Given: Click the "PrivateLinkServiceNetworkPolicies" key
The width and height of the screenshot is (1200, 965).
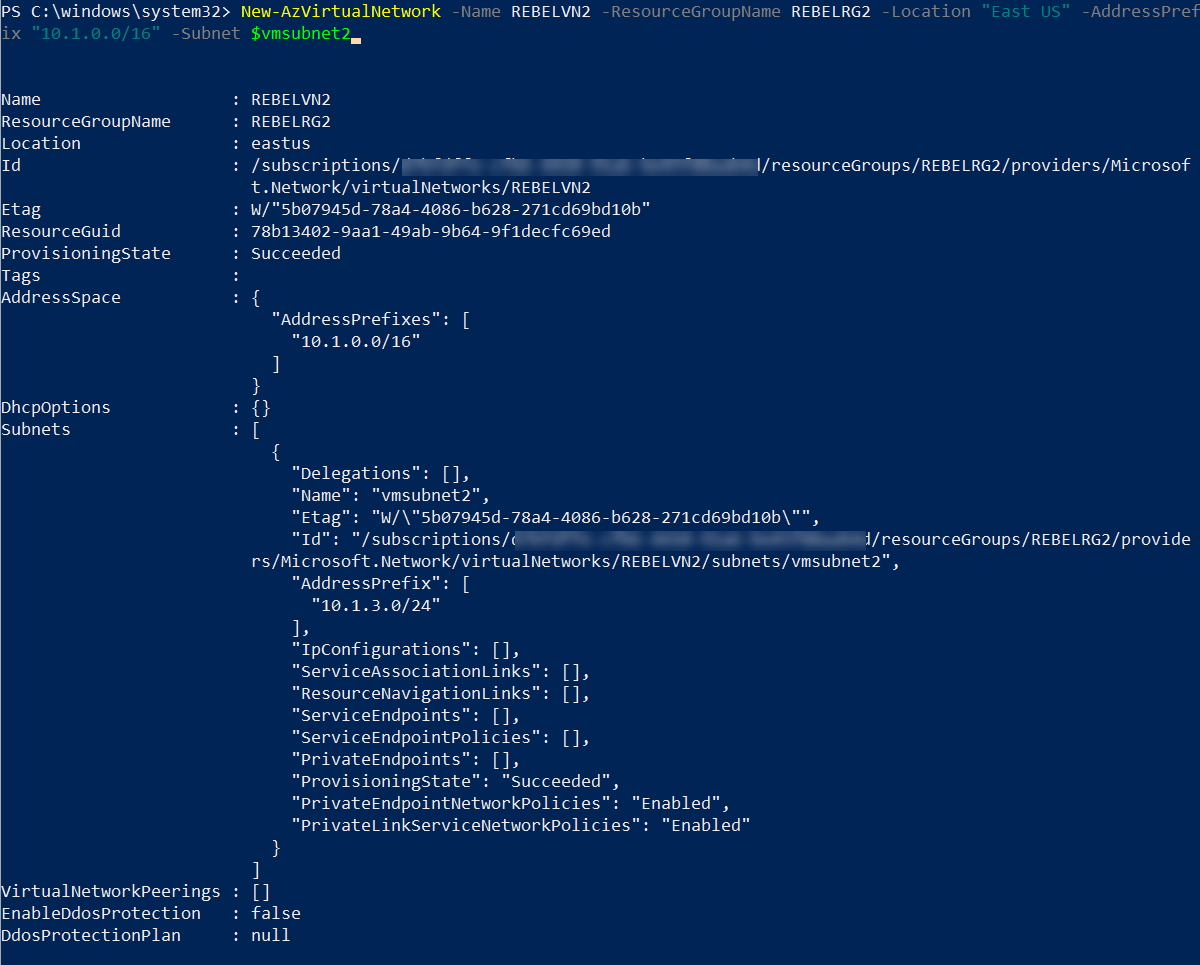Looking at the screenshot, I should click(466, 826).
